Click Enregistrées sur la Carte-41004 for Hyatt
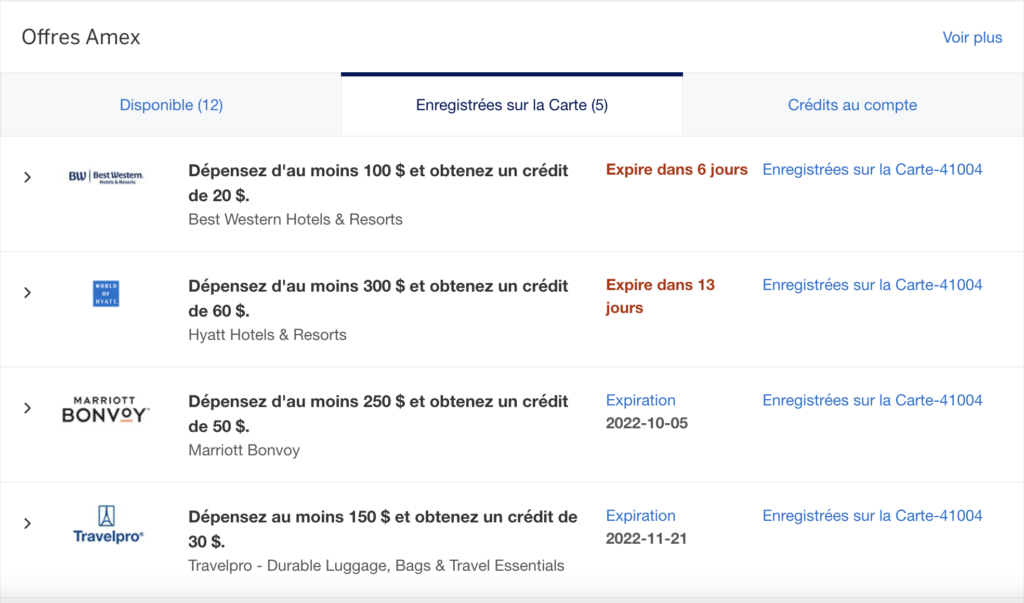This screenshot has width=1024, height=603. click(x=872, y=285)
